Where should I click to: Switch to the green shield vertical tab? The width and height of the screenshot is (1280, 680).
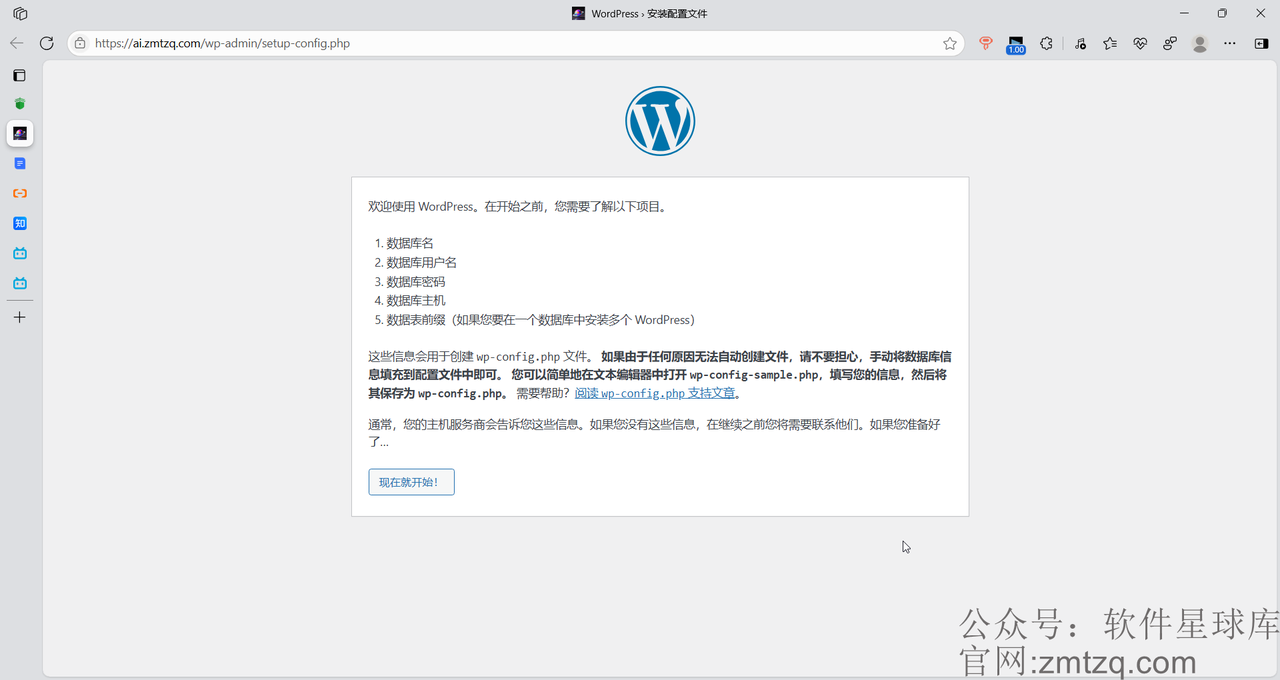click(19, 104)
